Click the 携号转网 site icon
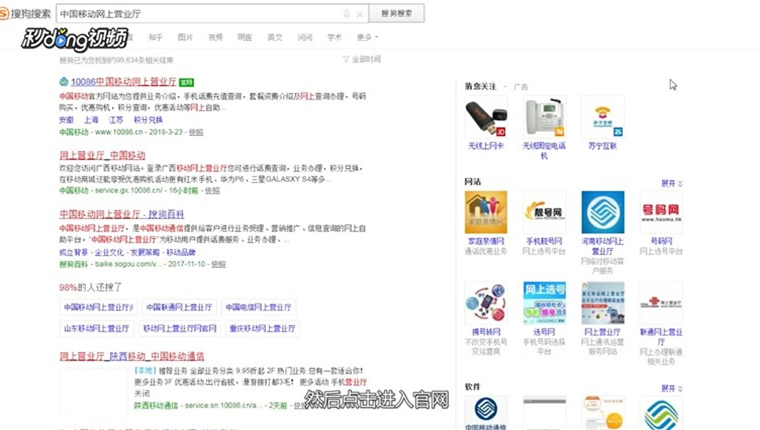Image resolution: width=760 pixels, height=430 pixels. pyautogui.click(x=486, y=303)
